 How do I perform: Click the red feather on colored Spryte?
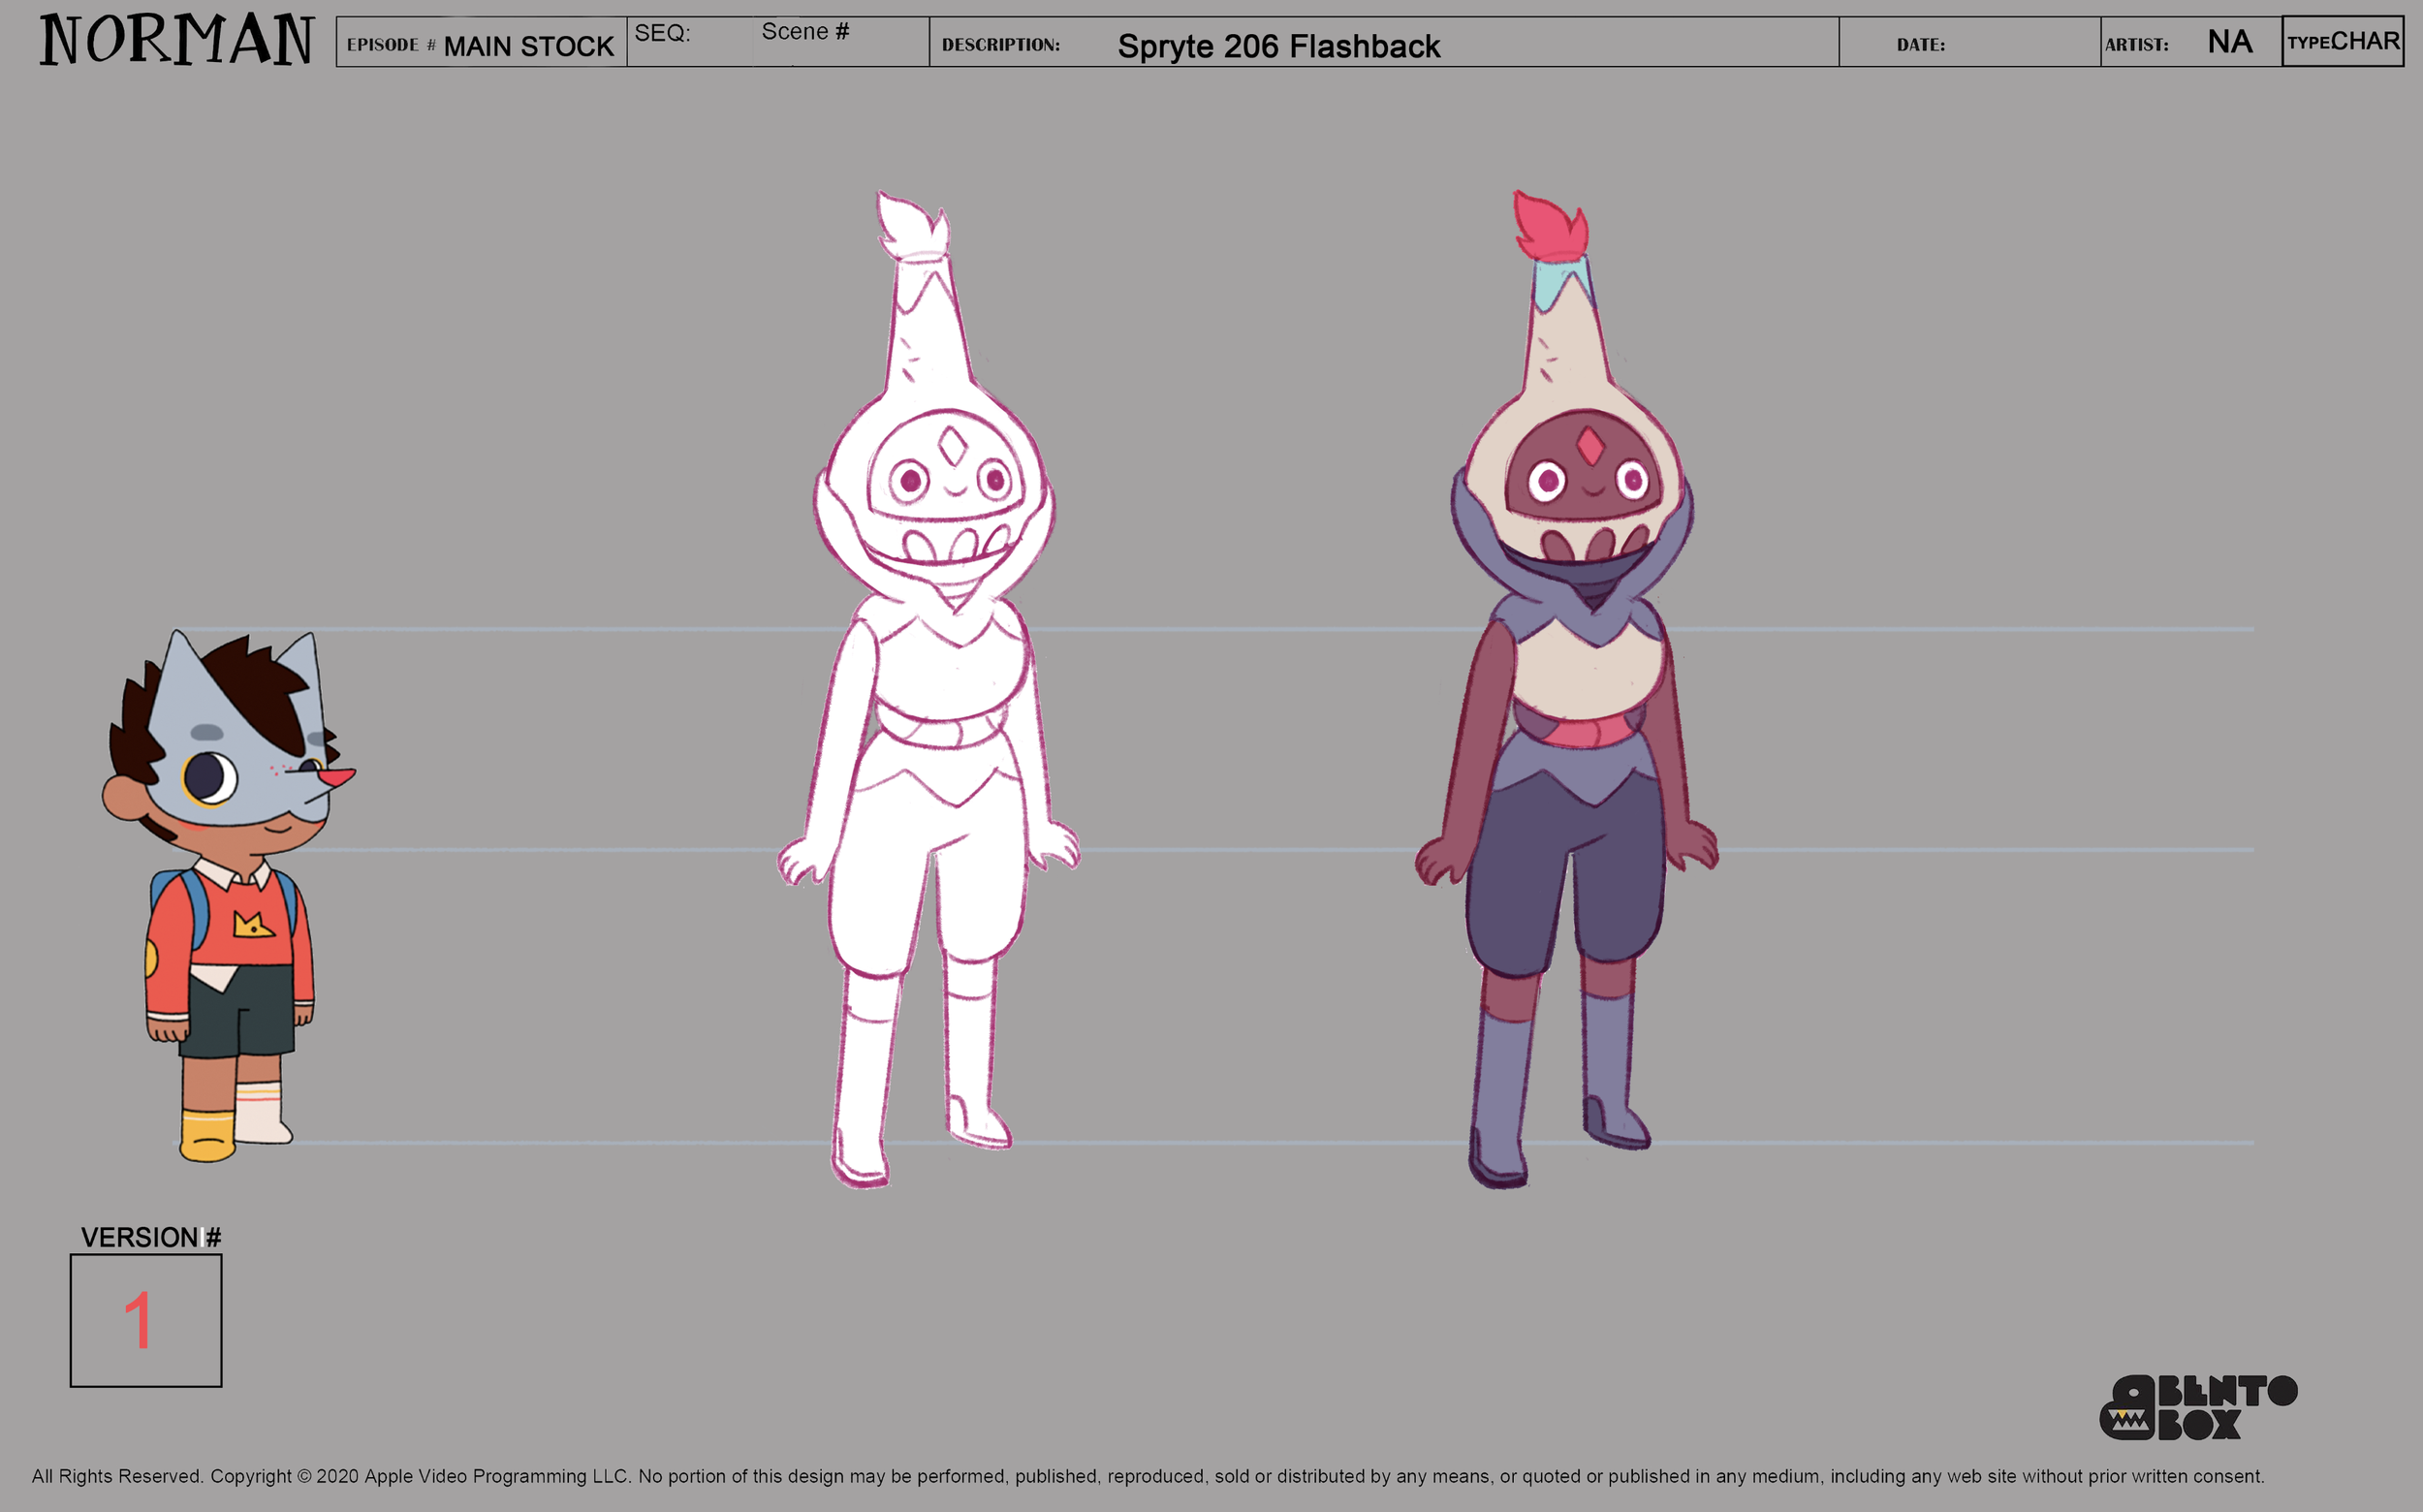1549,228
